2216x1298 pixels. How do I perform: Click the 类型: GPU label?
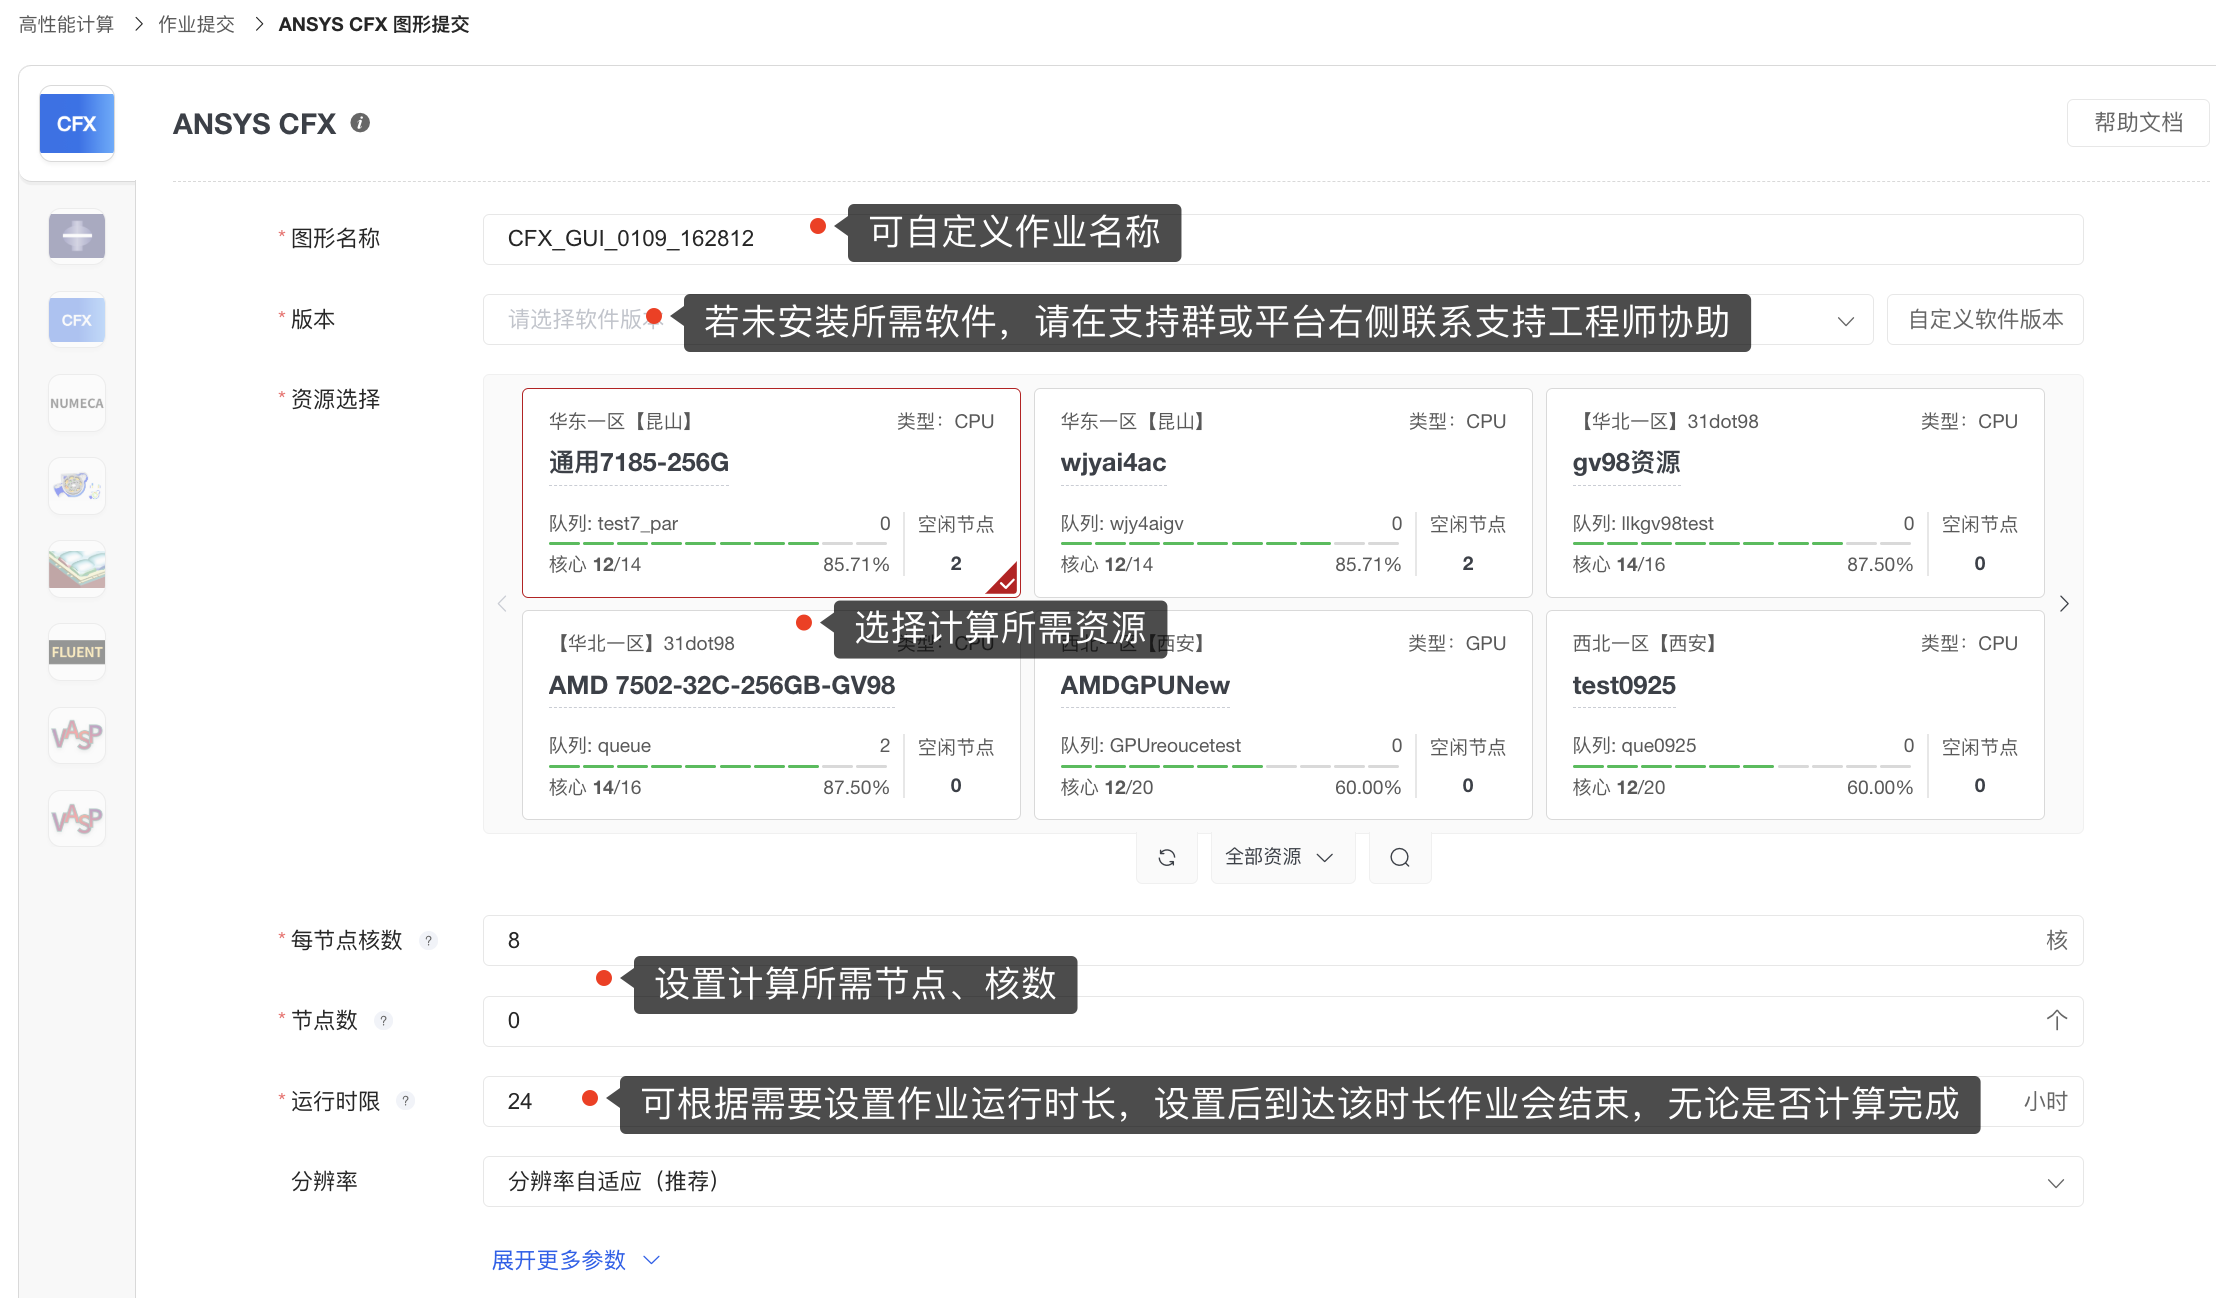click(1457, 643)
